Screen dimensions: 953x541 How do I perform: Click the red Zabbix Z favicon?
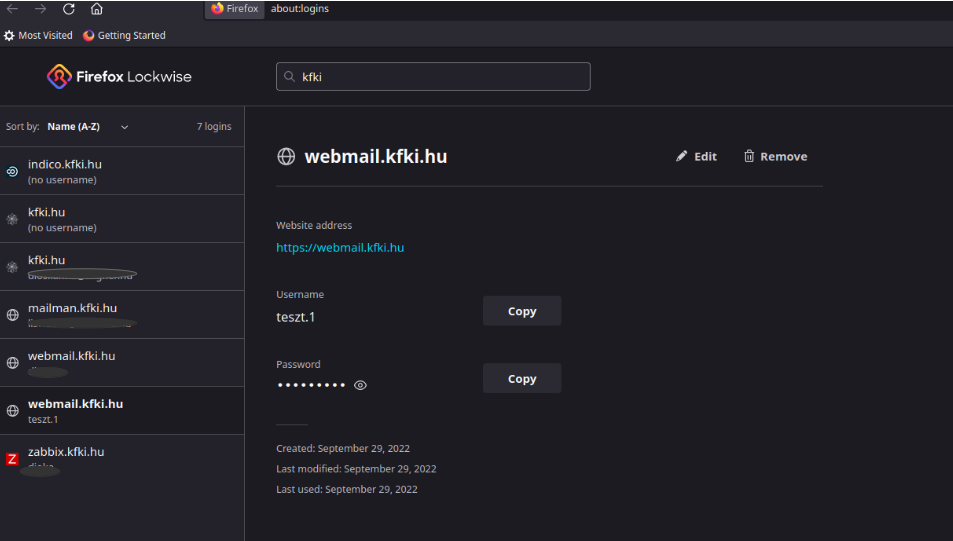(x=12, y=459)
